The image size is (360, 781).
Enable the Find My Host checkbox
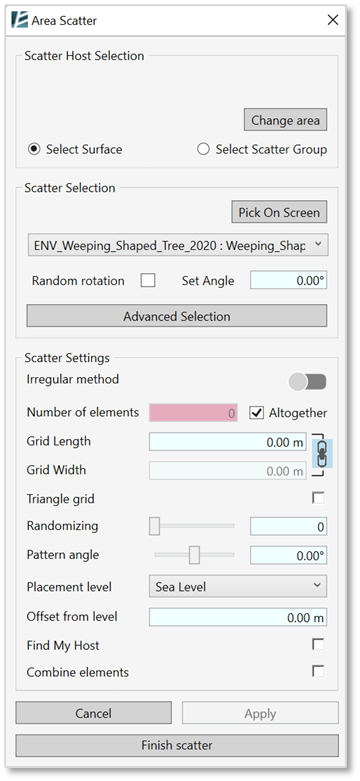click(x=318, y=645)
